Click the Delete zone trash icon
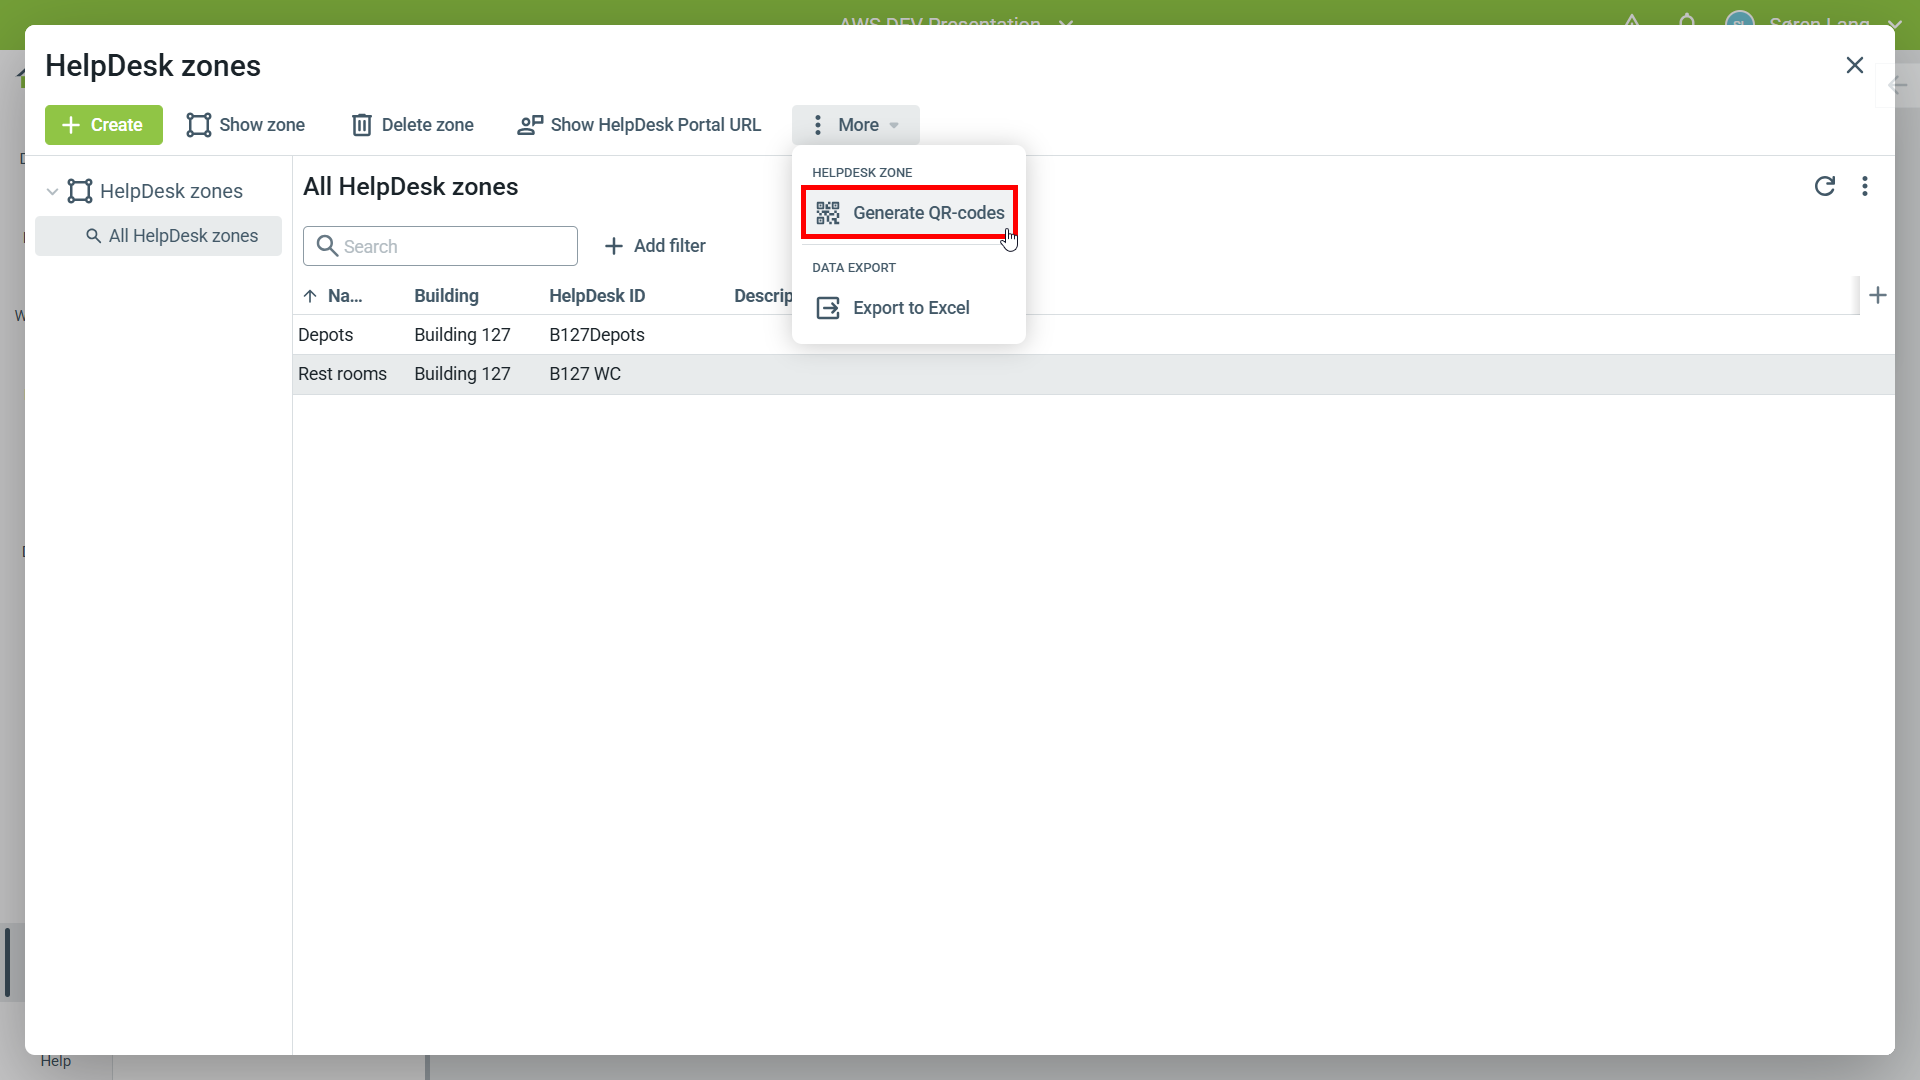This screenshot has width=1920, height=1080. (361, 124)
